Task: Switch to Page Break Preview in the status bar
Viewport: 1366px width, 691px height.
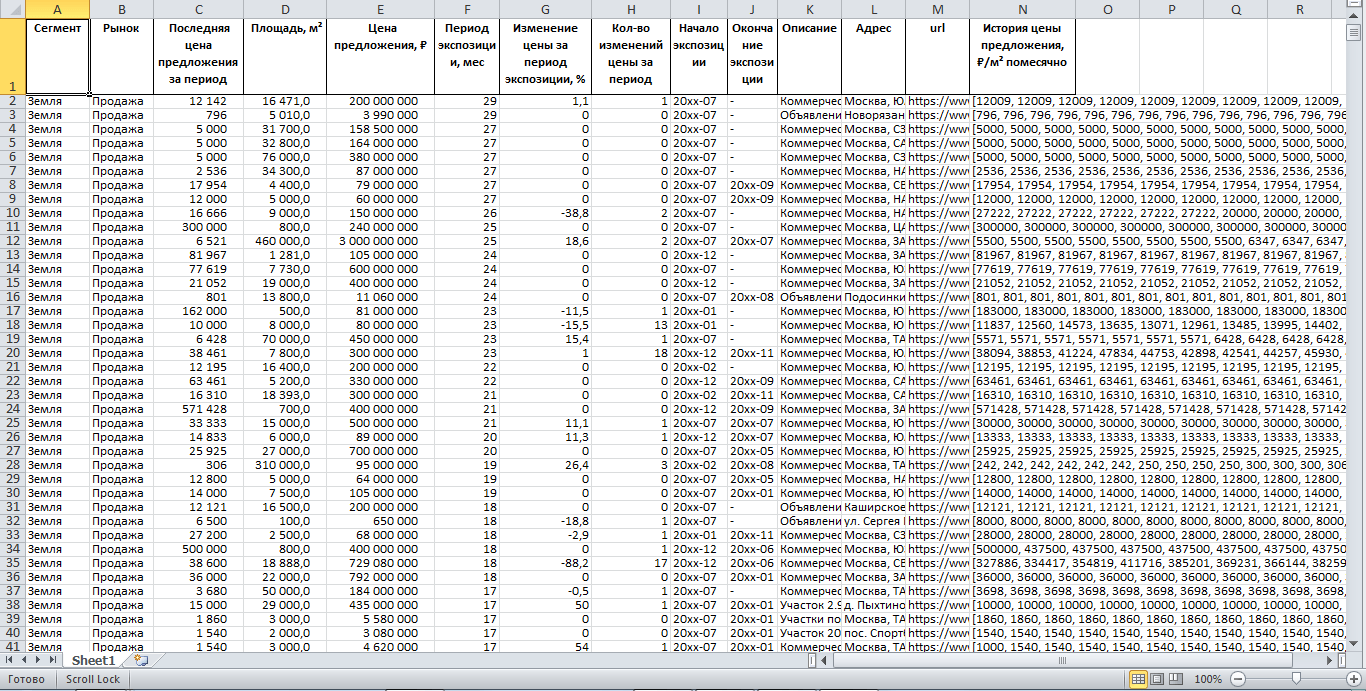Action: [1176, 679]
